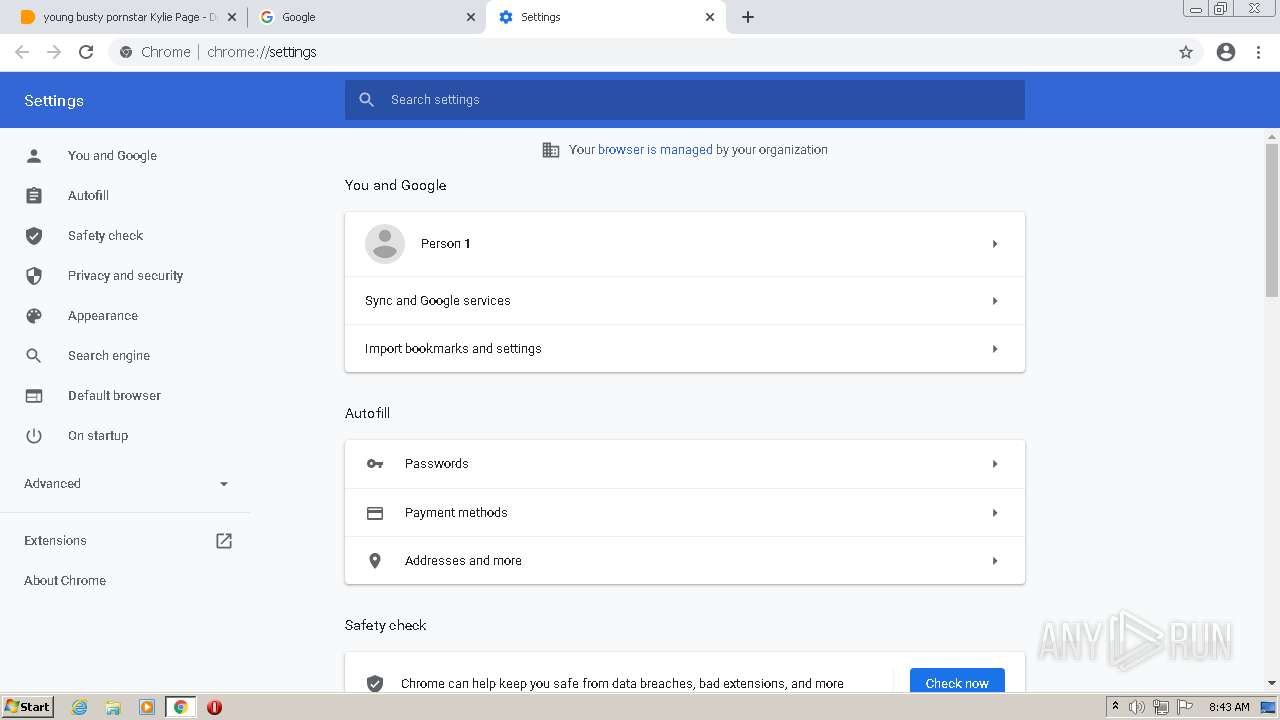This screenshot has height=720, width=1280.
Task: Select Appearance in sidebar
Action: pyautogui.click(x=103, y=316)
